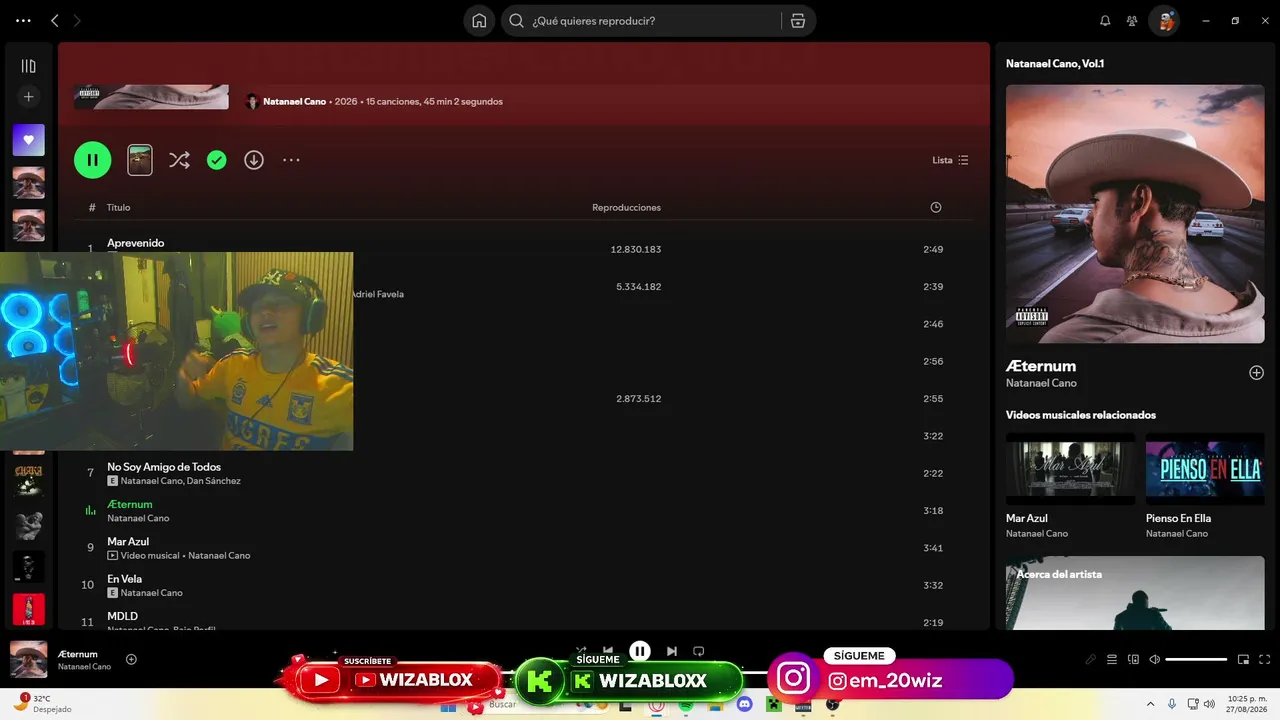Expand Your Library sidebar

tap(28, 66)
